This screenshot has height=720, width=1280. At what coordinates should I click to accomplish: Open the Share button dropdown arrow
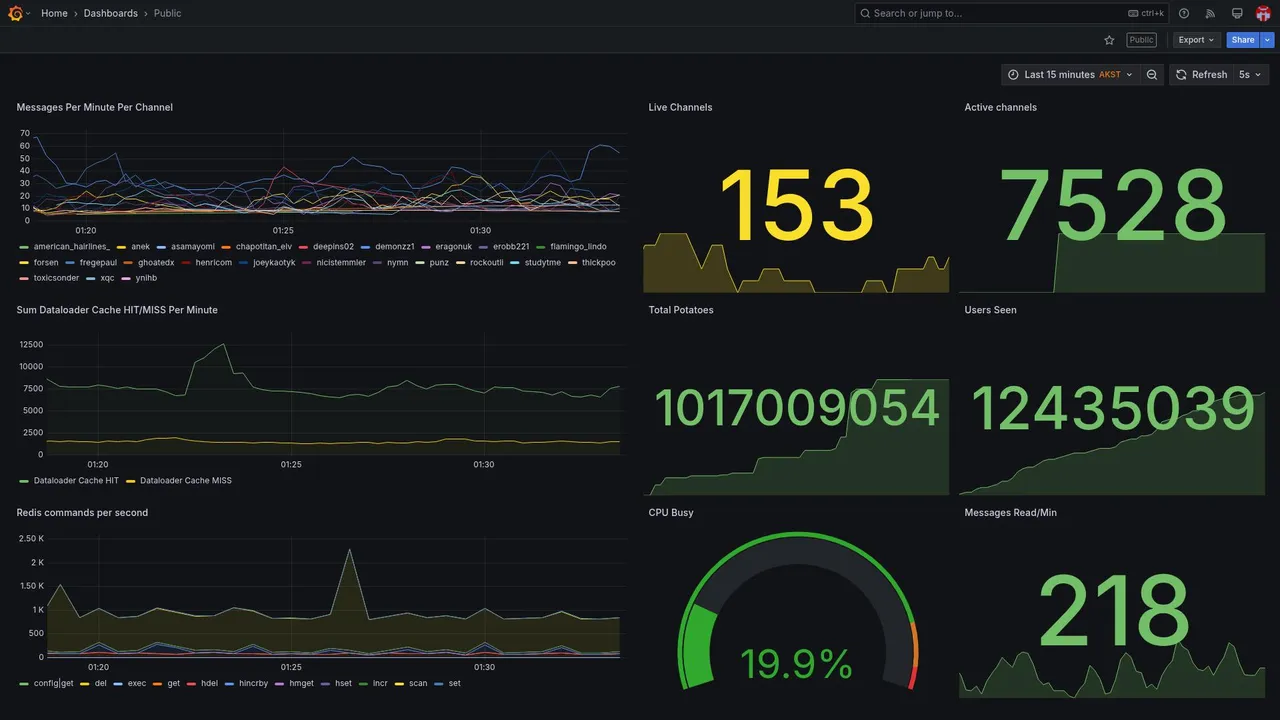tap(1268, 40)
